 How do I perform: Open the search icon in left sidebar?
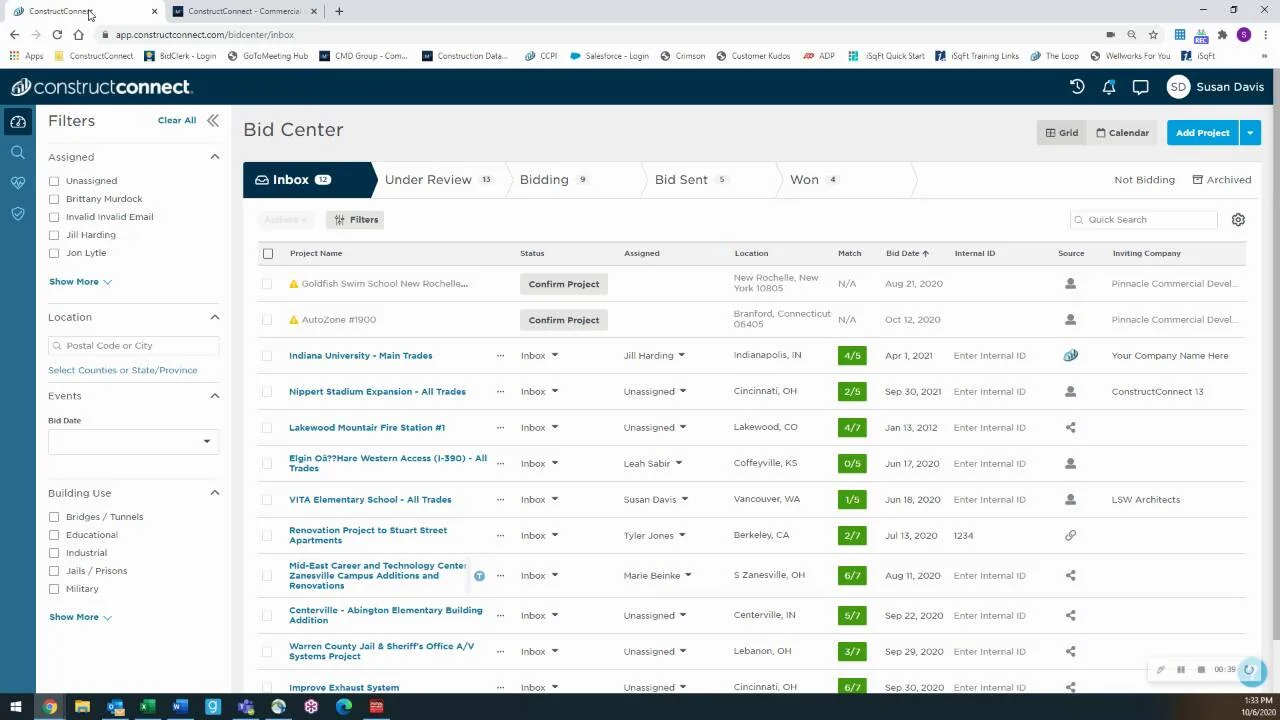pyautogui.click(x=18, y=152)
